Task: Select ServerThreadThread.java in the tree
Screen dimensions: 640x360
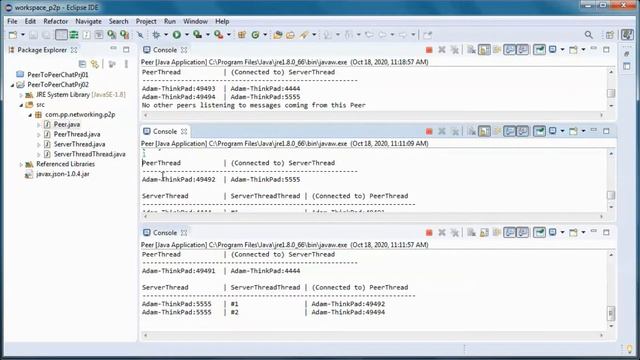Action: tap(89, 154)
